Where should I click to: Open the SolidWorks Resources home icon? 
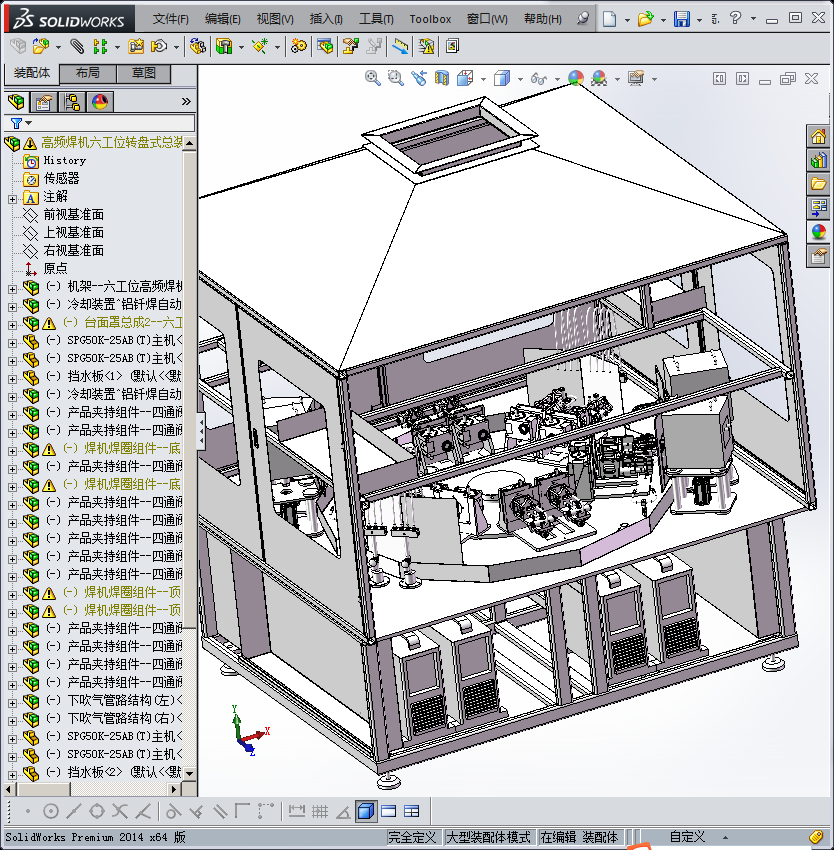(818, 137)
